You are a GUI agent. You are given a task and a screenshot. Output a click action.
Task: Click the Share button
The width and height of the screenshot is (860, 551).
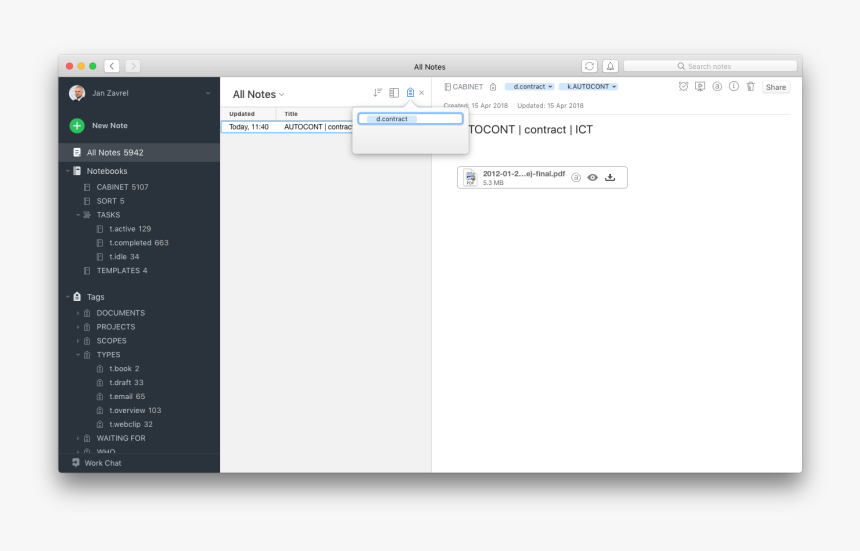(776, 87)
